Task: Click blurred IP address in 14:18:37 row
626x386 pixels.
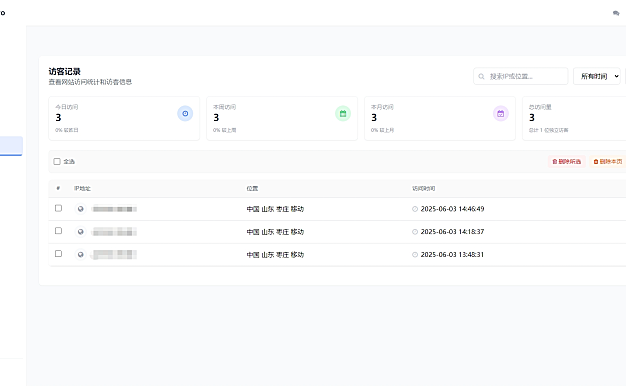Action: point(114,232)
